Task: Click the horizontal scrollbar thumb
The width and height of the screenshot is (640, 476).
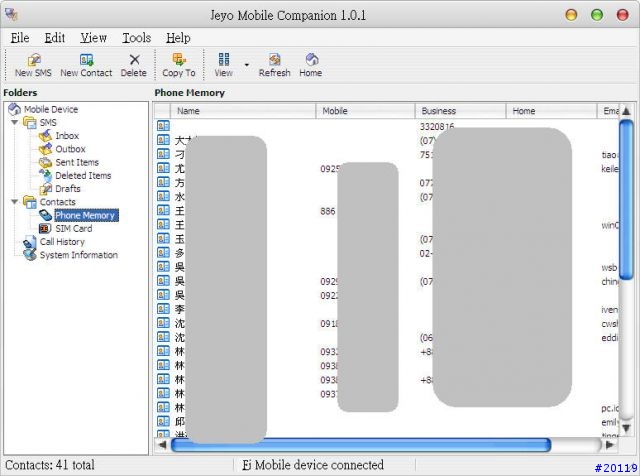Action: [x=361, y=445]
